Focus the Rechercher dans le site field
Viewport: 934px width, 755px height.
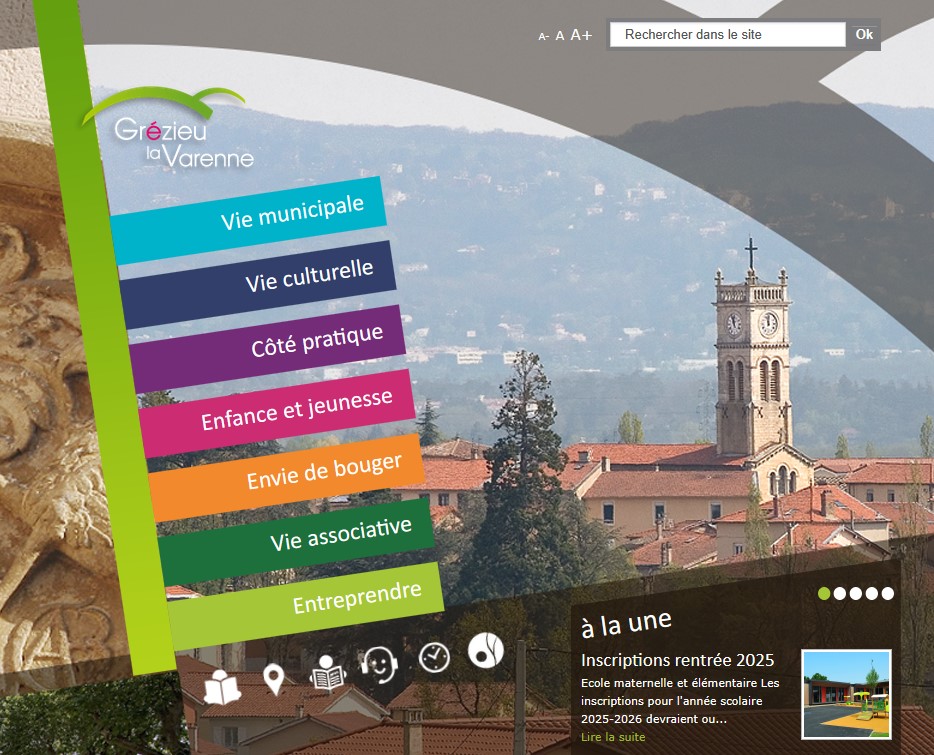727,35
